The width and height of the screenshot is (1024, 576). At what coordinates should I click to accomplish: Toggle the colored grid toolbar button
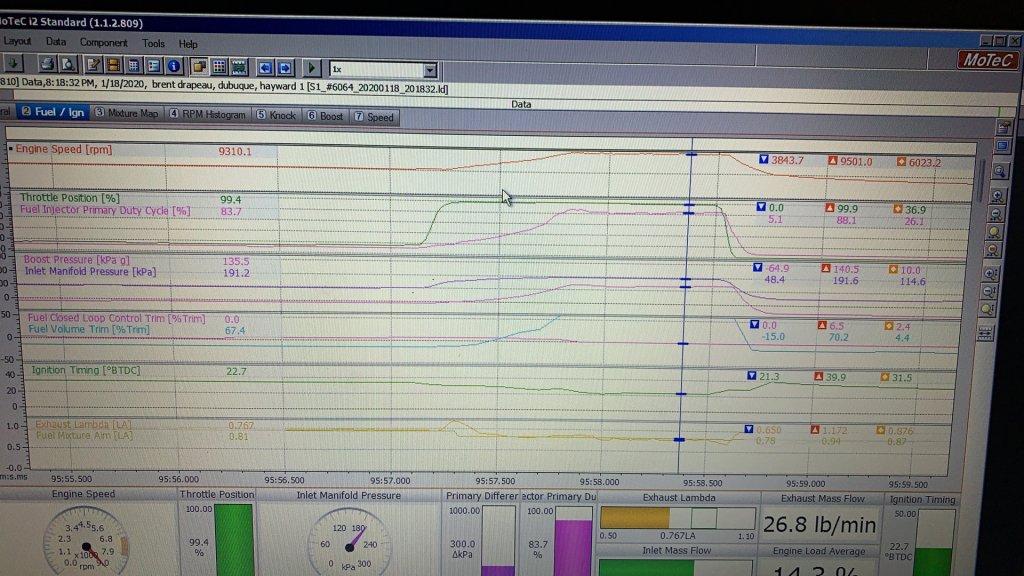coord(219,67)
